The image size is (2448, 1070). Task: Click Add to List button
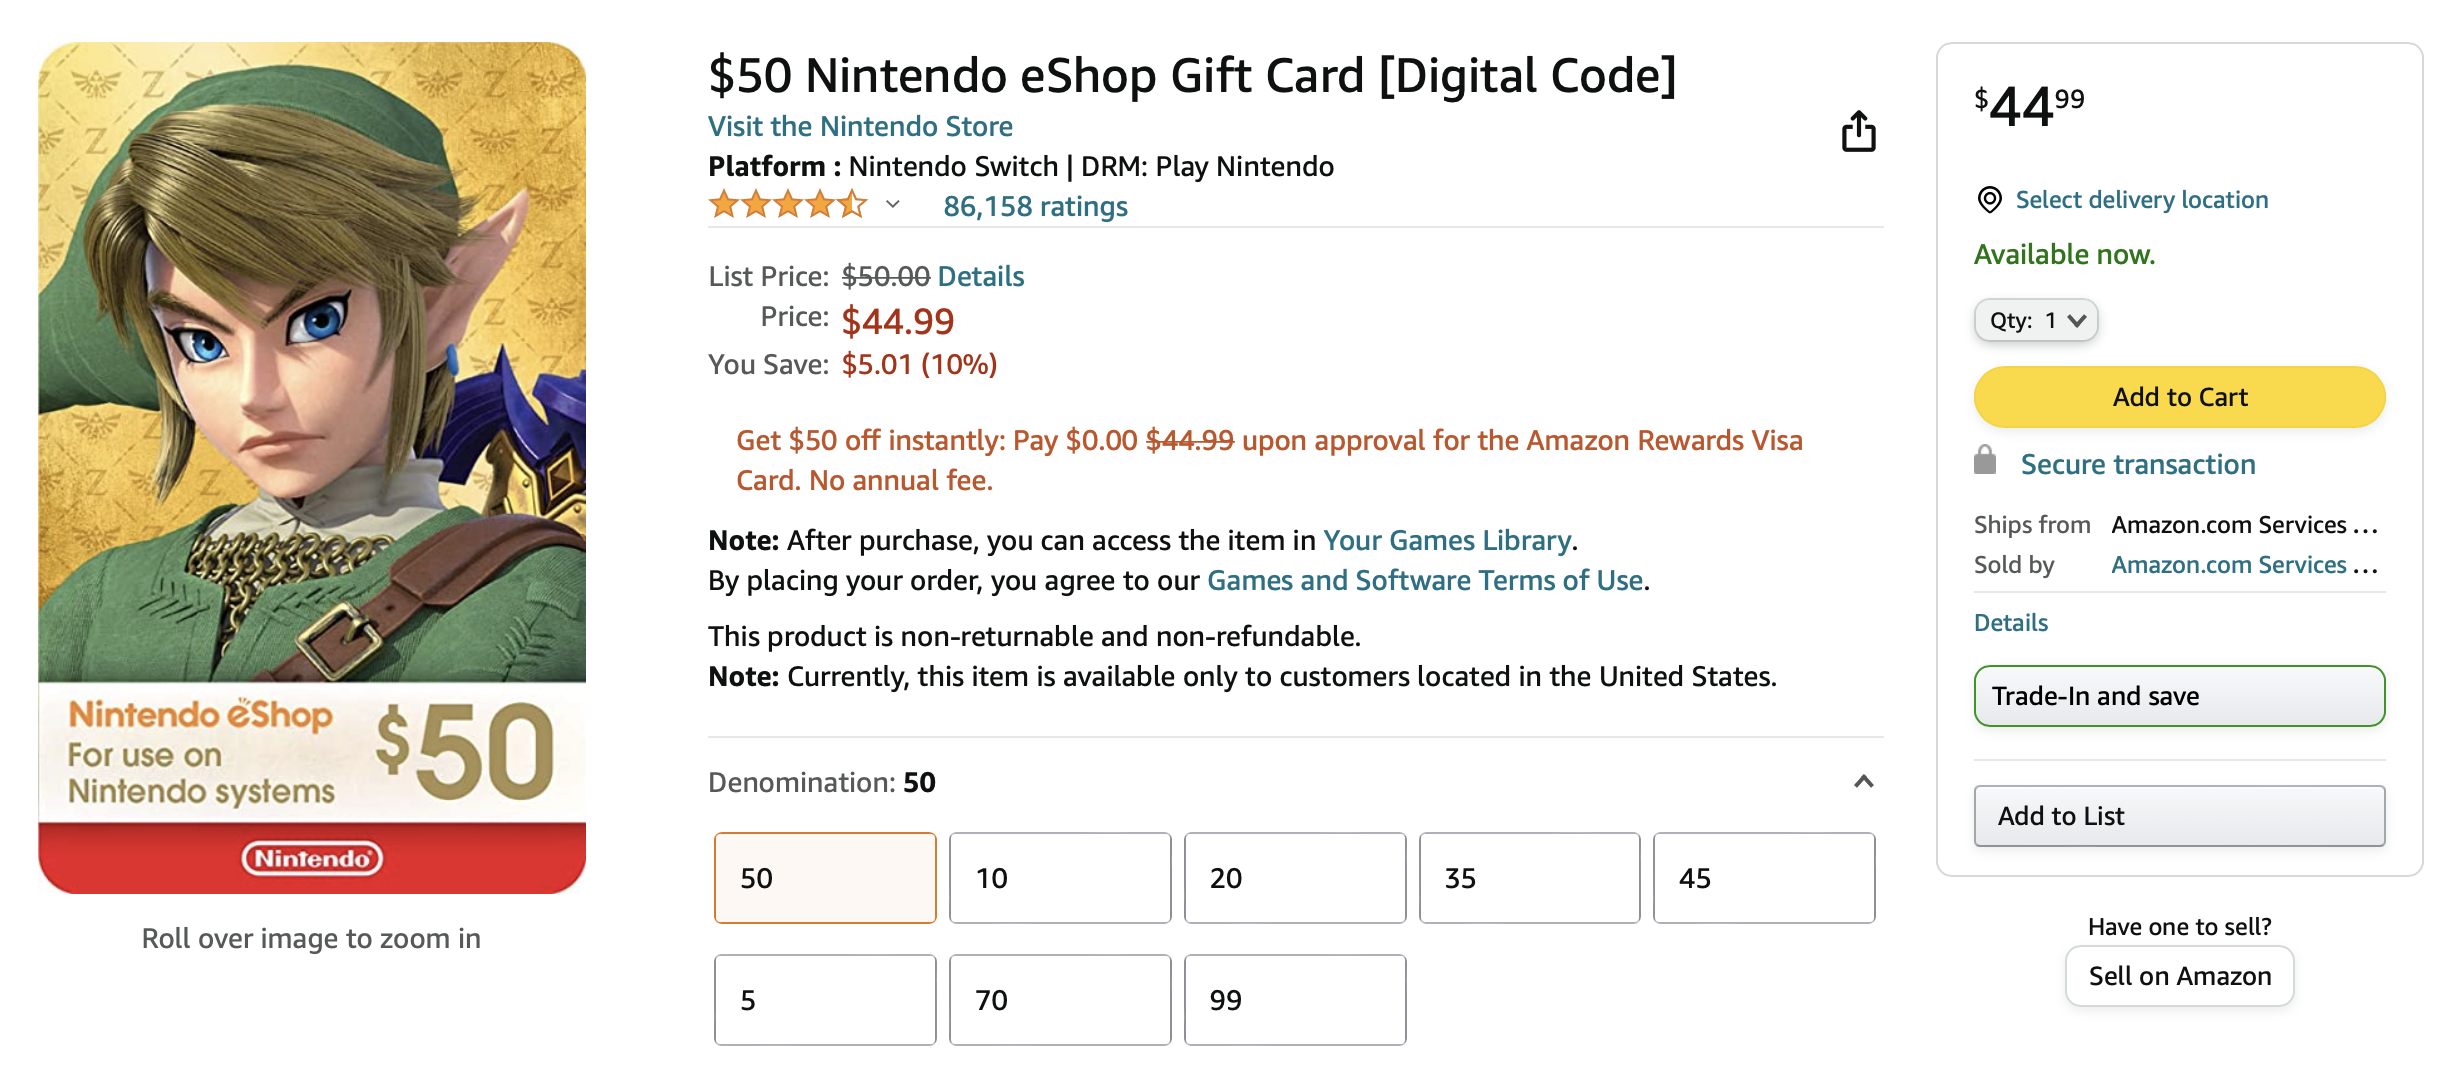tap(2179, 816)
